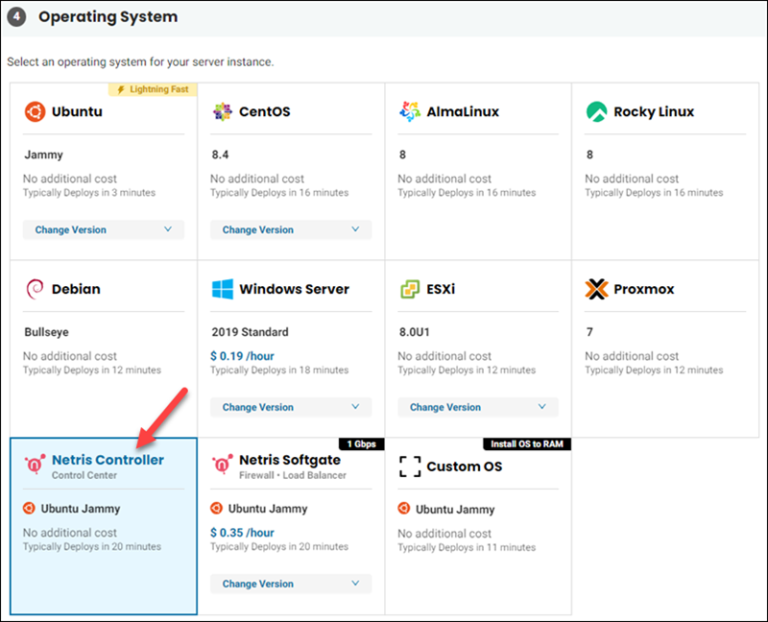Image resolution: width=768 pixels, height=622 pixels.
Task: Open Netris Softgate Change Version dropdown
Action: click(x=290, y=584)
